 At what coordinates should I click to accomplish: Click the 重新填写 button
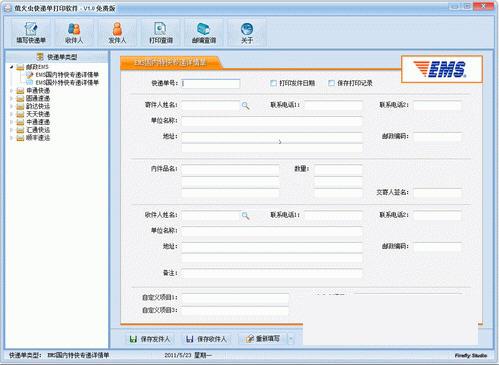point(263,339)
